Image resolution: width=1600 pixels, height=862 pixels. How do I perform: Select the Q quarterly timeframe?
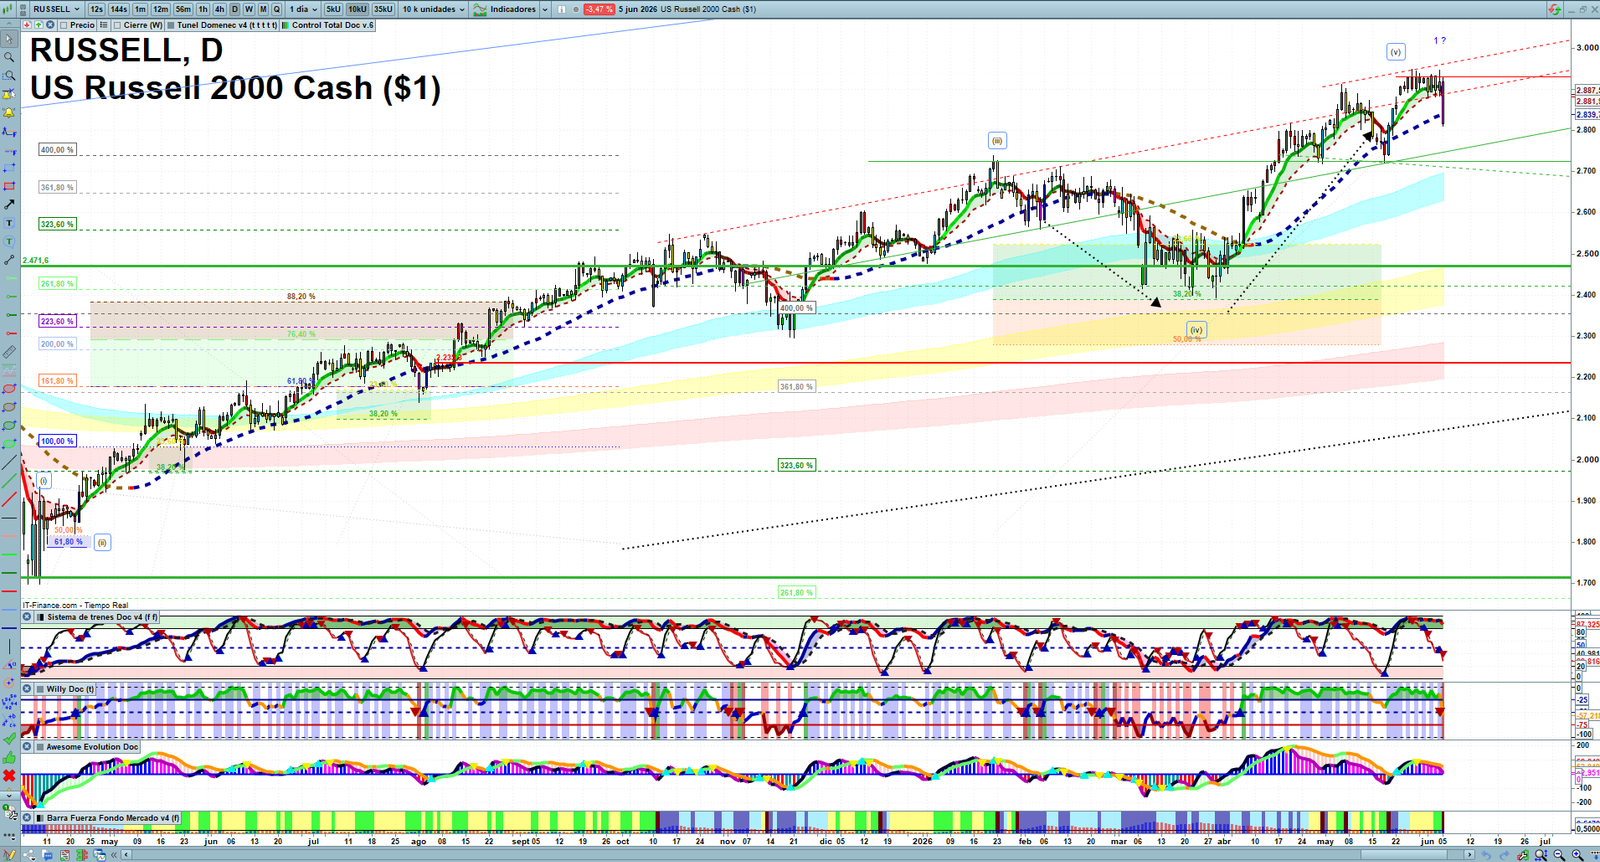[276, 9]
